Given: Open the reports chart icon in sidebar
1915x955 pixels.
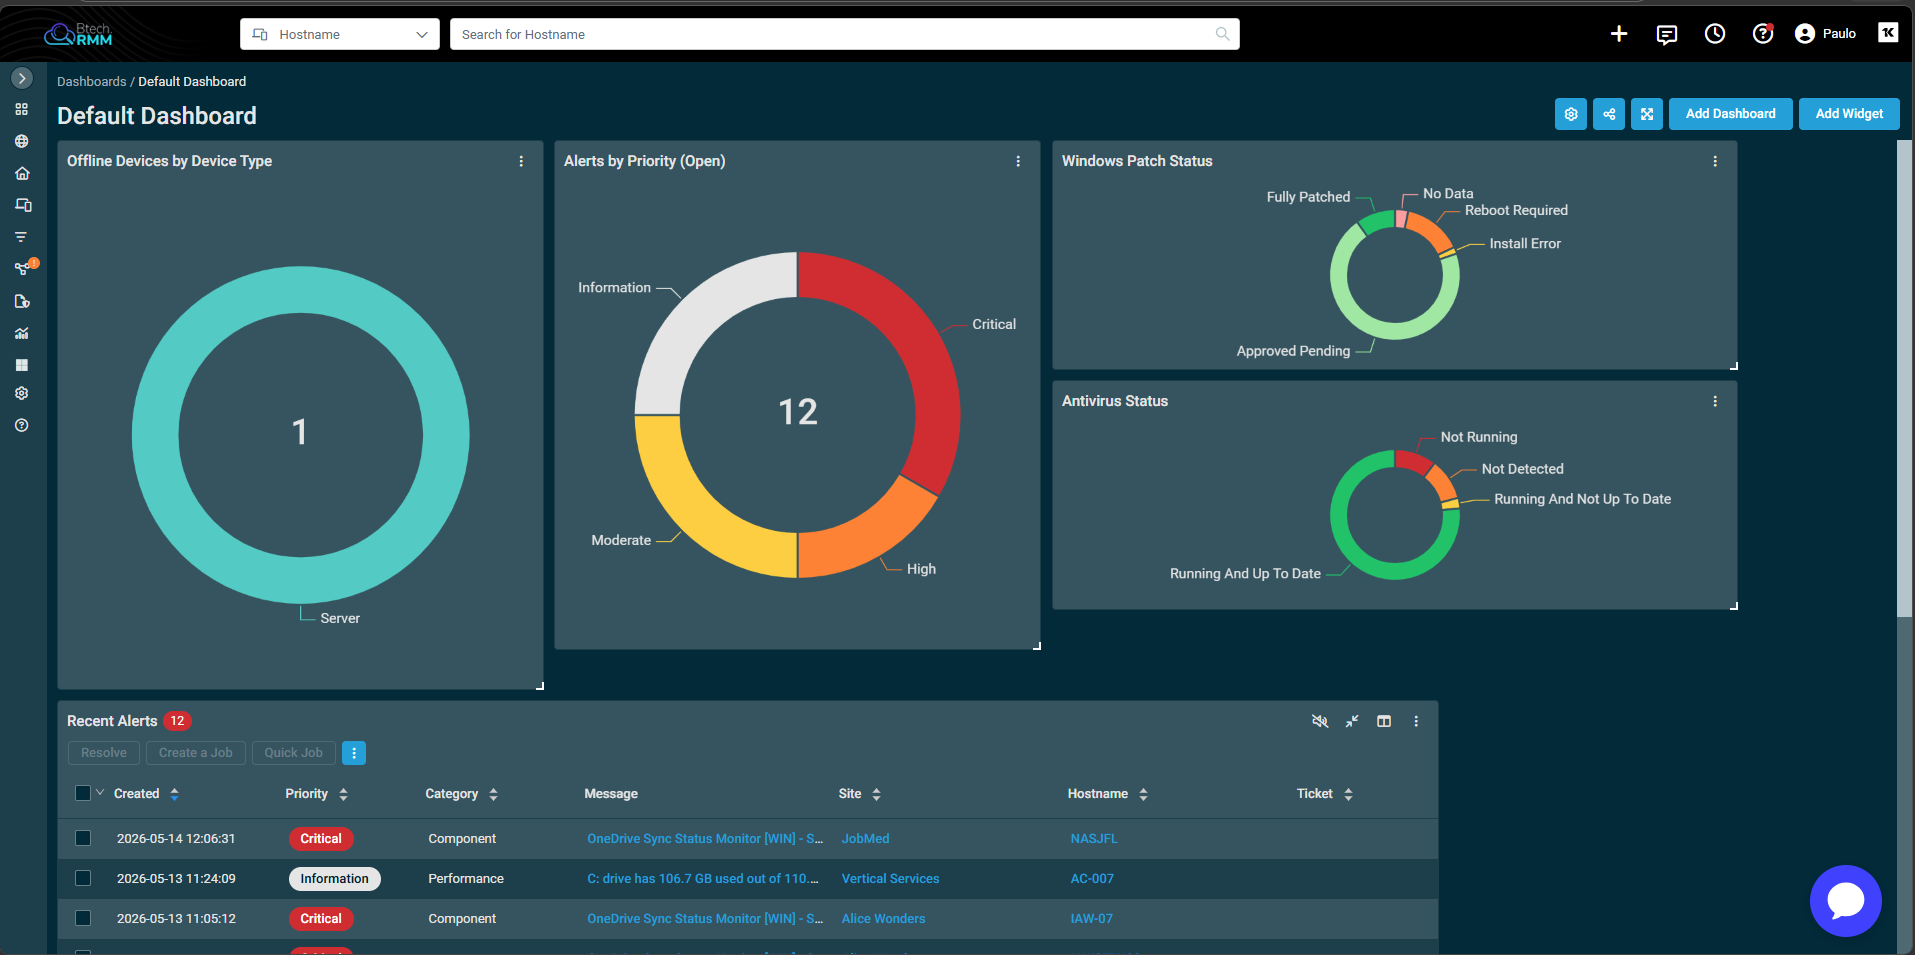Looking at the screenshot, I should 22,333.
